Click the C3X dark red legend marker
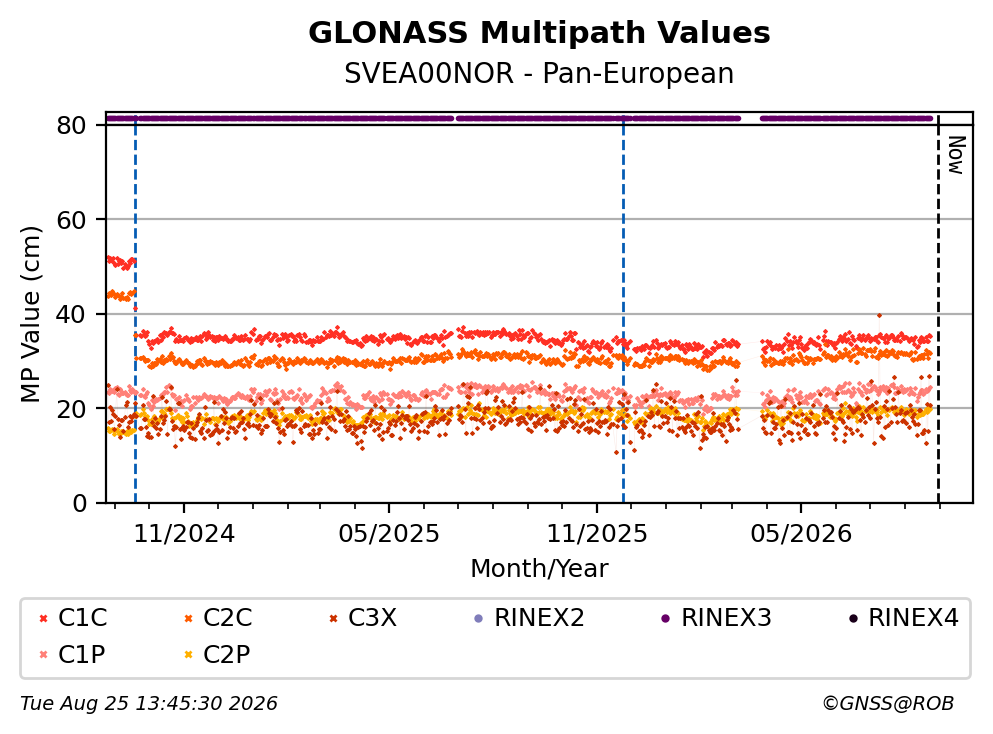Image resolution: width=993 pixels, height=734 pixels. pos(333,618)
